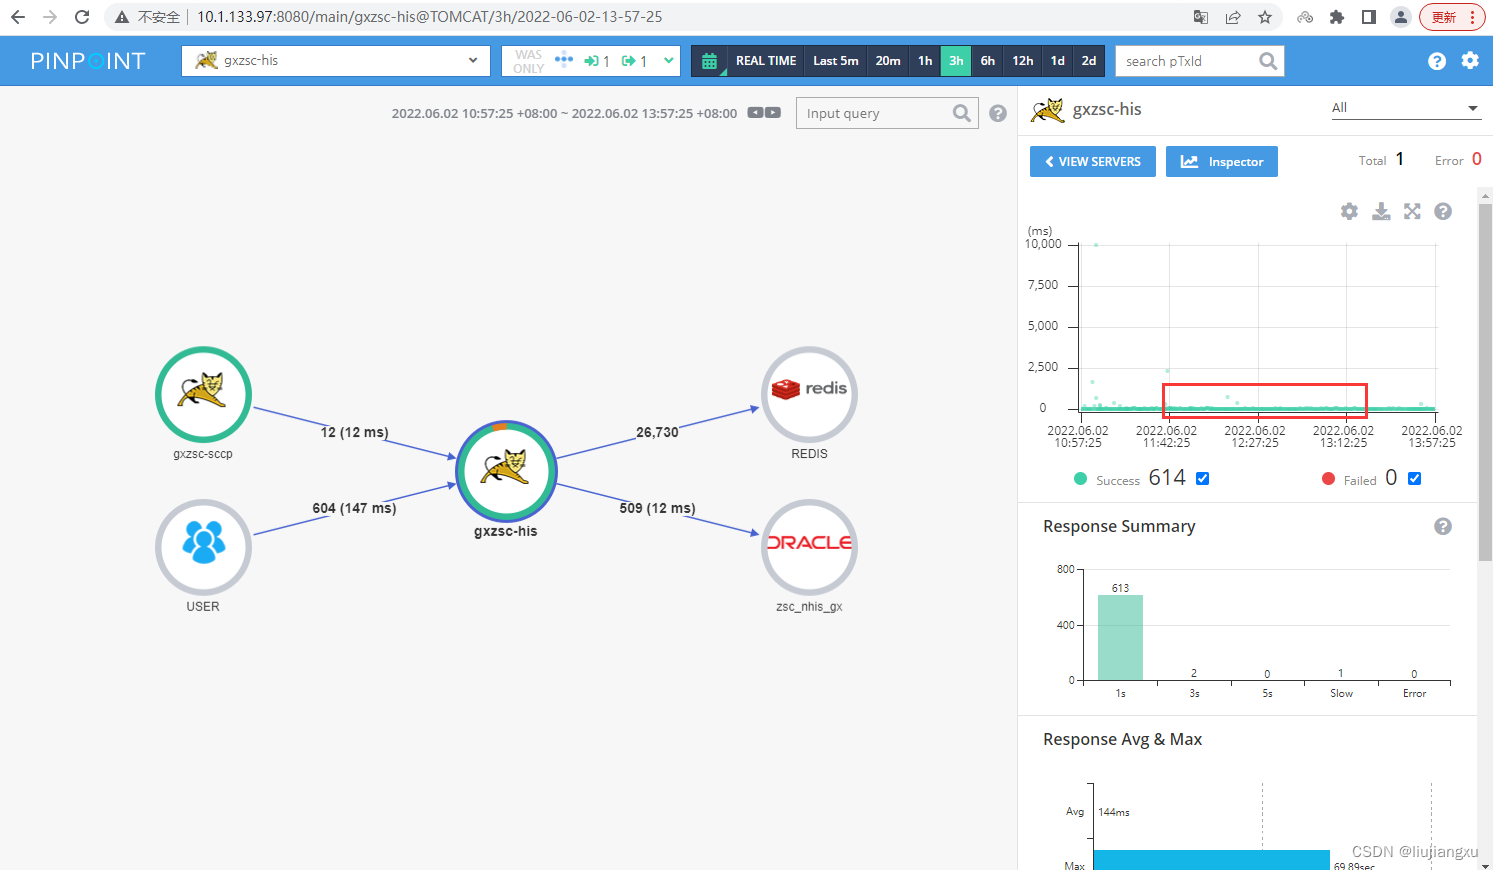The height and width of the screenshot is (870, 1493).
Task: Click the 509 (12 ms) link label
Action: pos(657,508)
